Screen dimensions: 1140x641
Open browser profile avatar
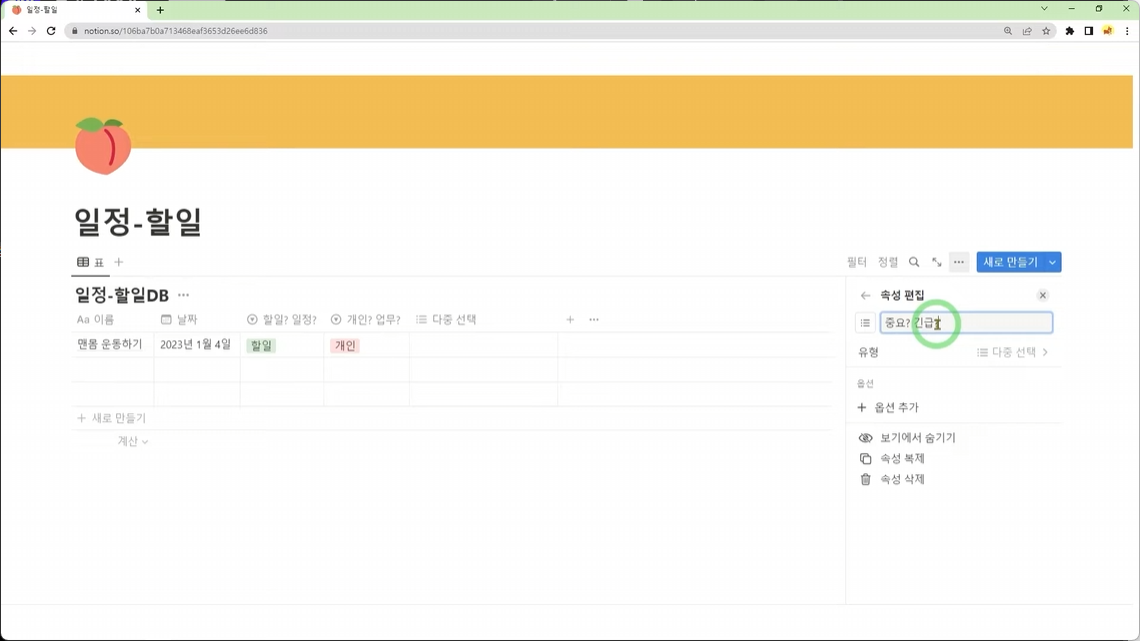[1107, 31]
